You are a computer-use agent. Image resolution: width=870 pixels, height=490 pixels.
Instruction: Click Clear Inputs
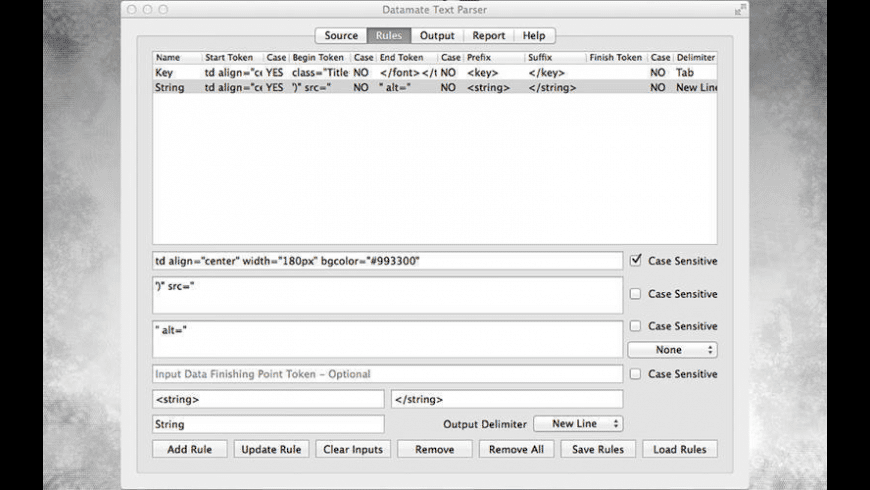coord(353,449)
